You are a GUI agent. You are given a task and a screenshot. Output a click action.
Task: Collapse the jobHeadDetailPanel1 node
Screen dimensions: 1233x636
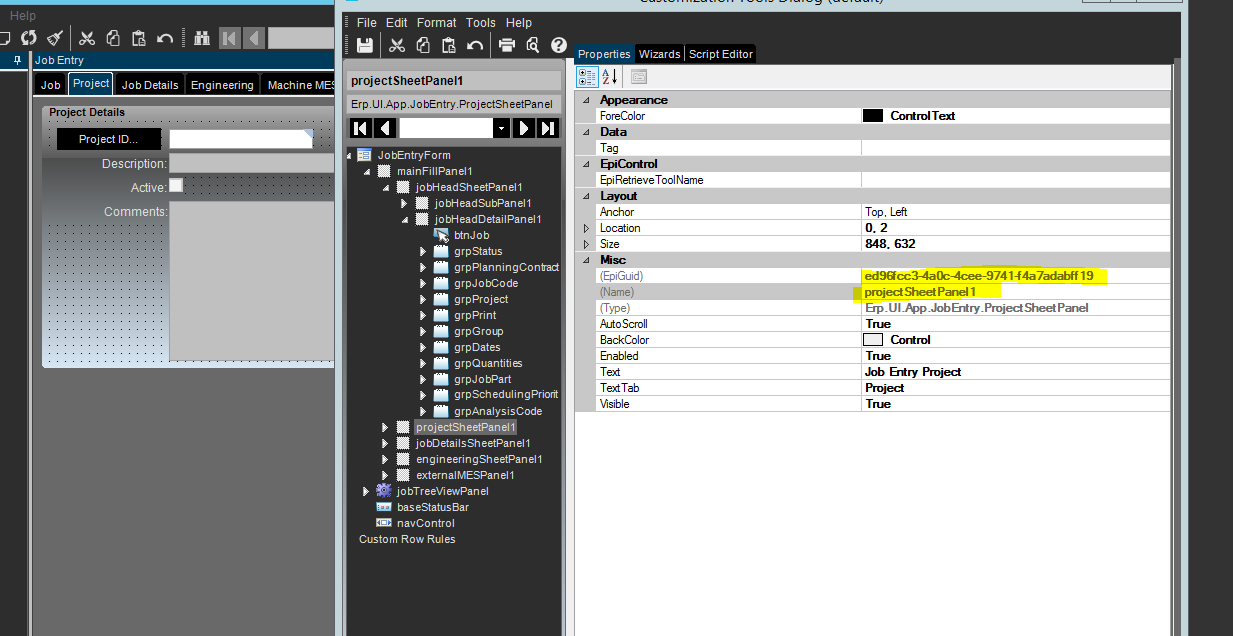[x=405, y=220]
